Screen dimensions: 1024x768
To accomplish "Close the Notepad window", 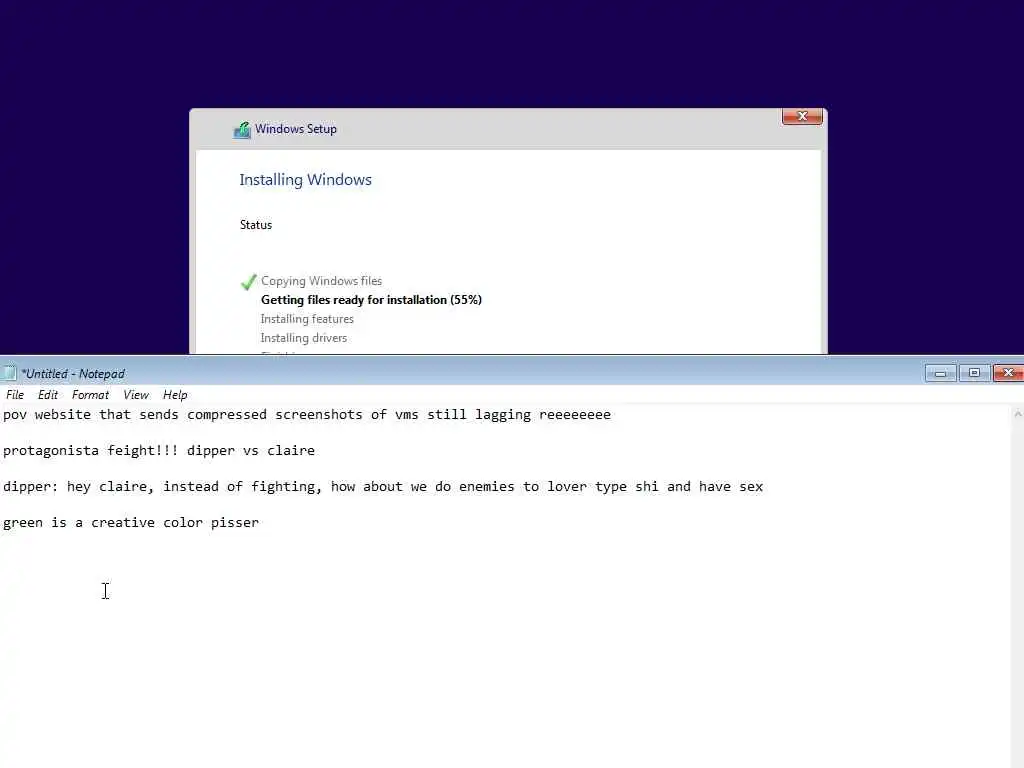I will [1008, 373].
